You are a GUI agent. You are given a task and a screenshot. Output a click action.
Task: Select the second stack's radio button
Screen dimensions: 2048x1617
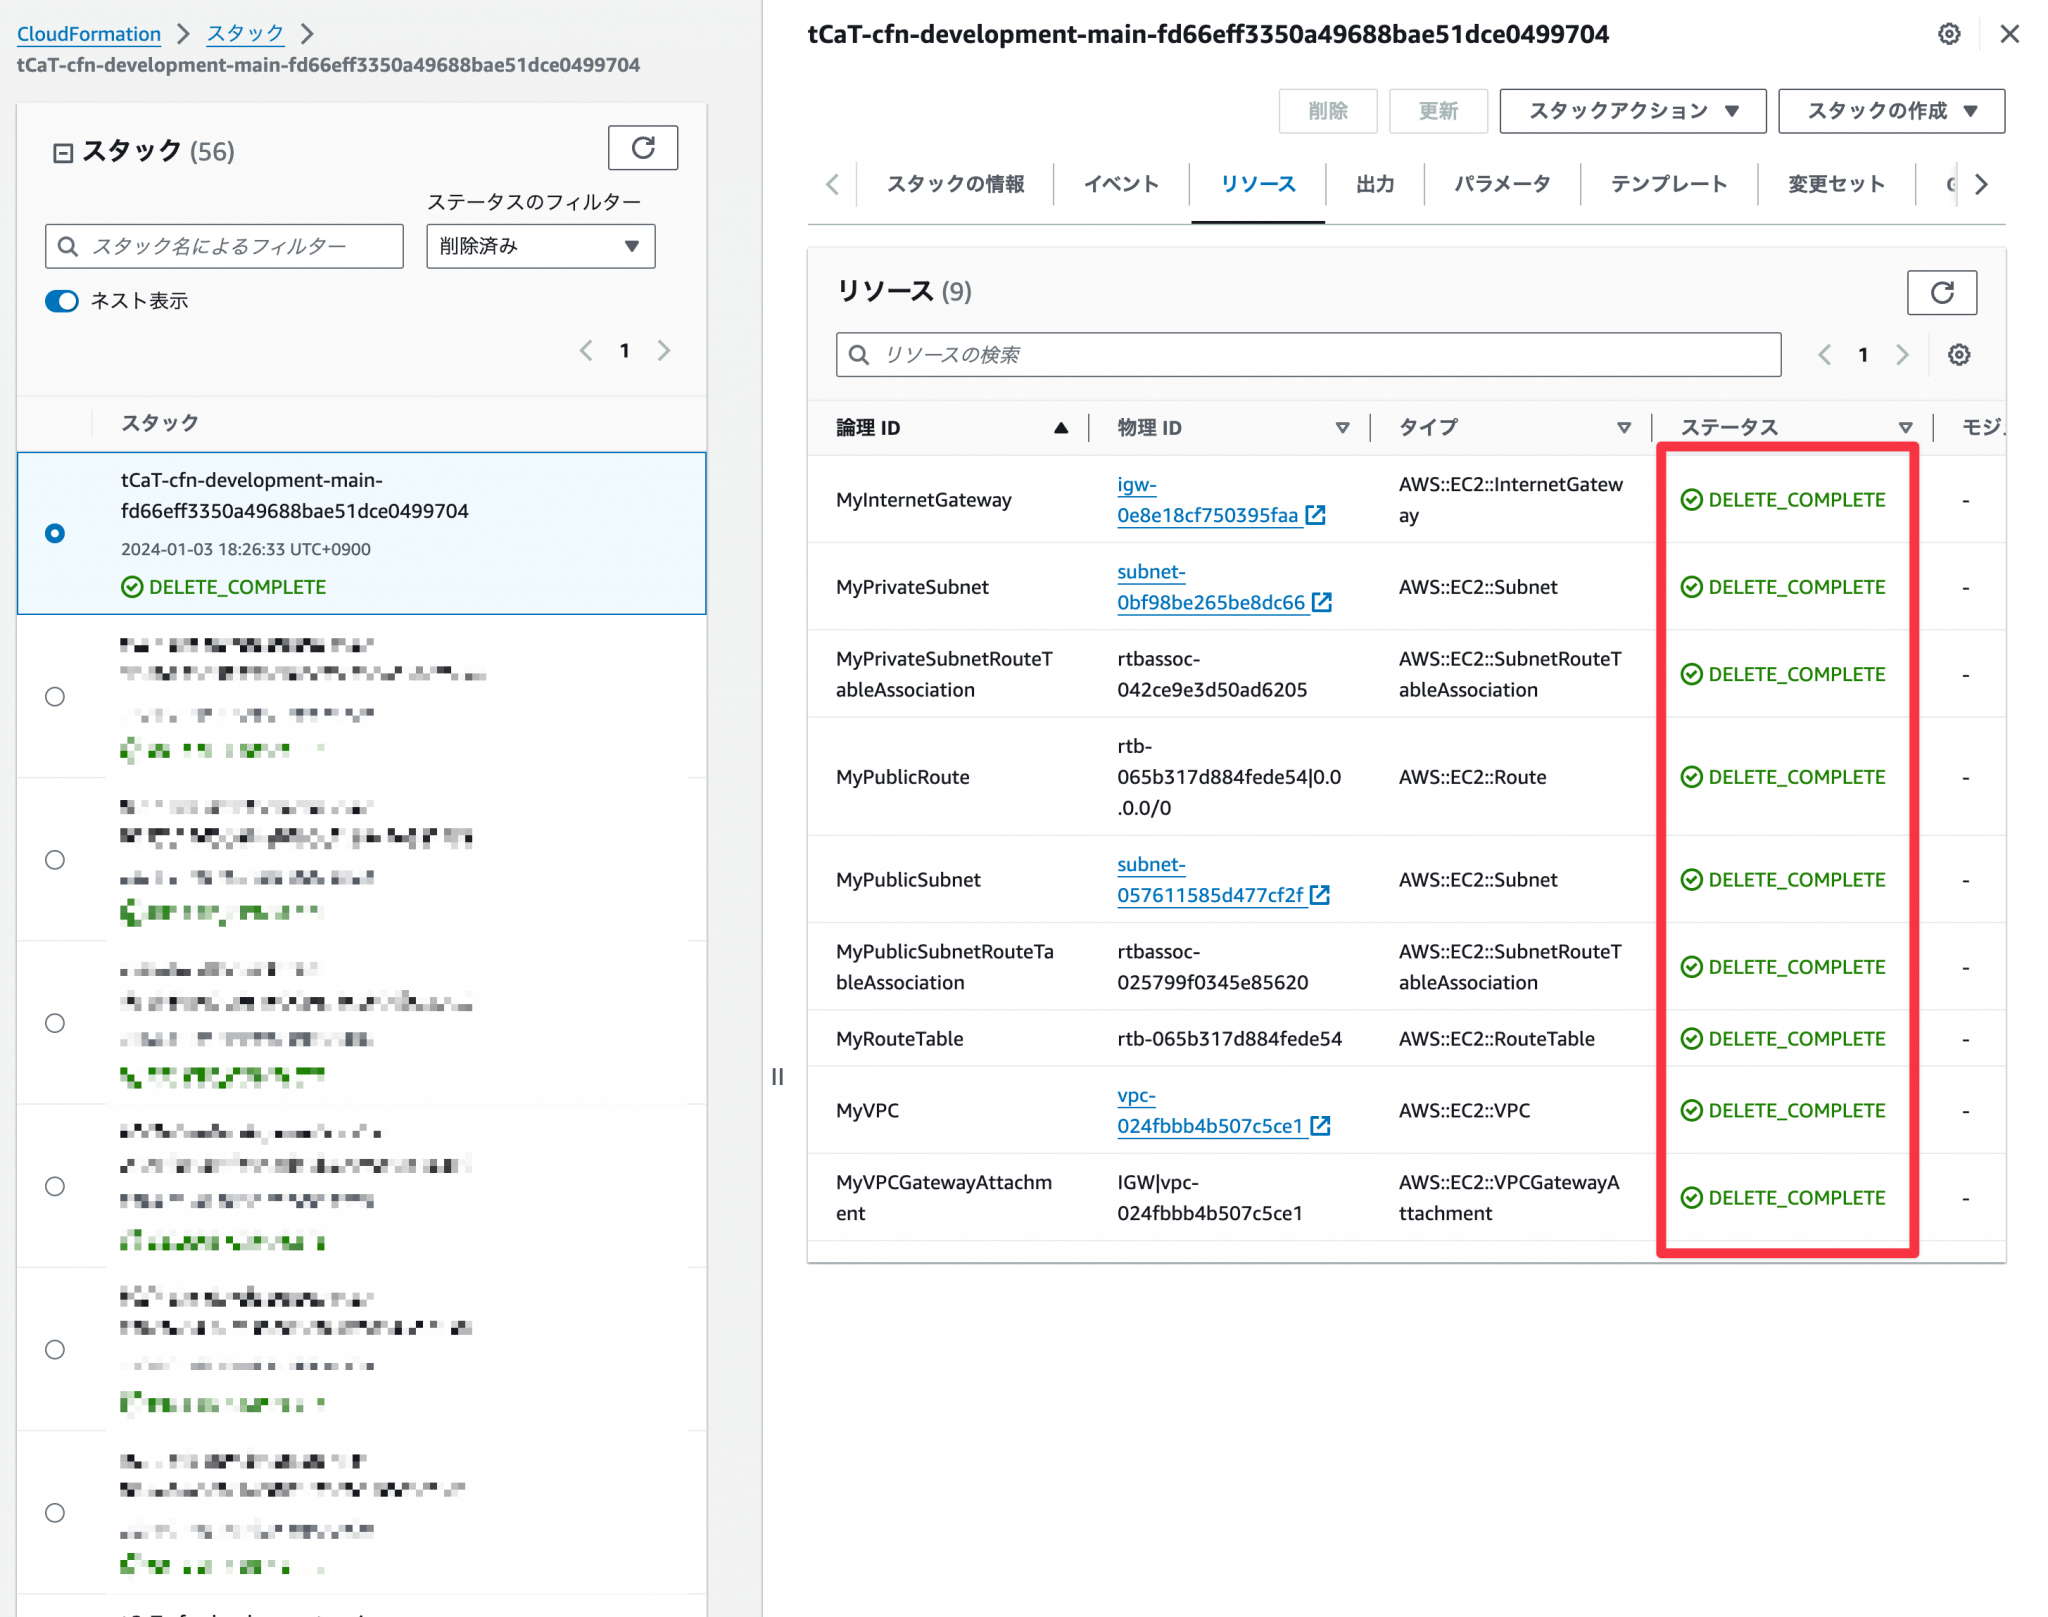point(55,696)
